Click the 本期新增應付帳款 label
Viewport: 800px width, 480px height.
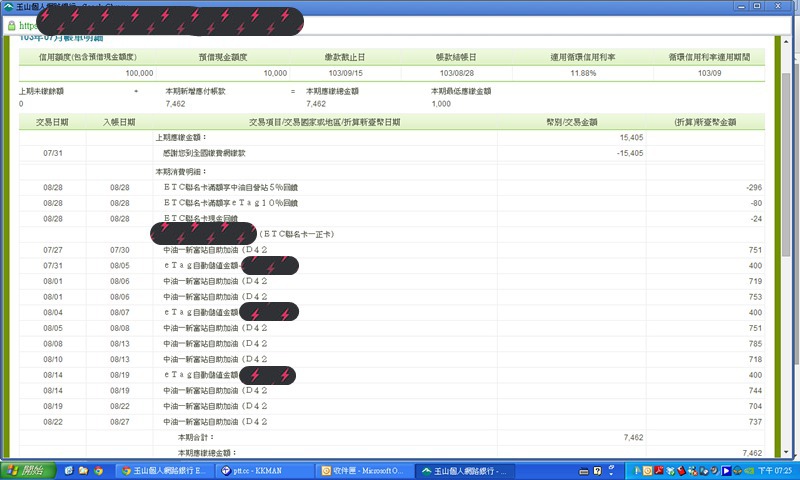pyautogui.click(x=195, y=91)
